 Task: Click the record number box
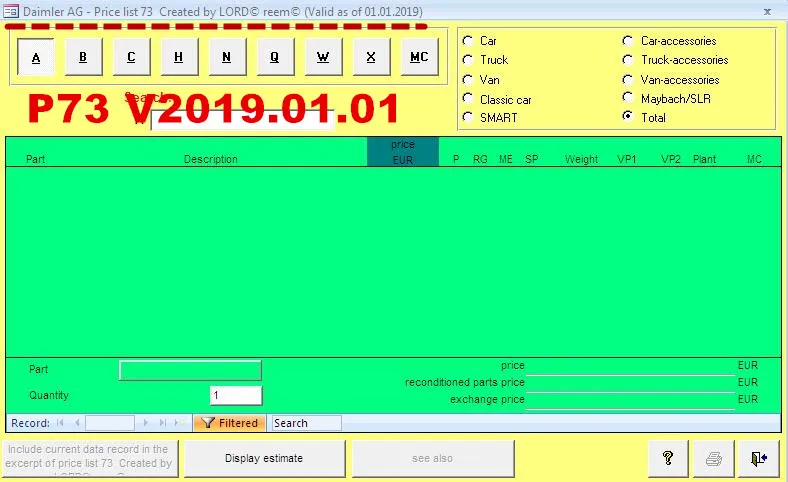click(110, 423)
